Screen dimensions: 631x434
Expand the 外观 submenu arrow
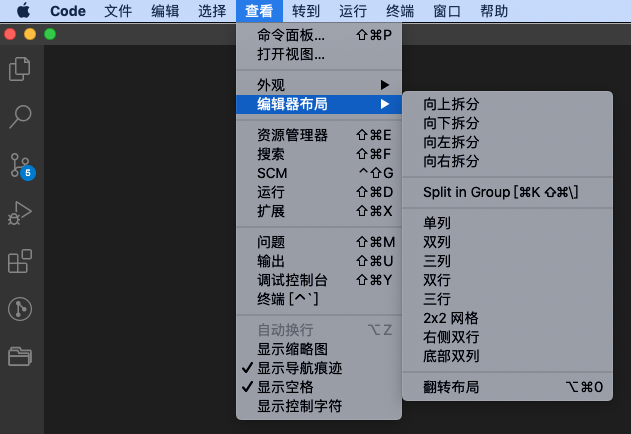tap(385, 85)
